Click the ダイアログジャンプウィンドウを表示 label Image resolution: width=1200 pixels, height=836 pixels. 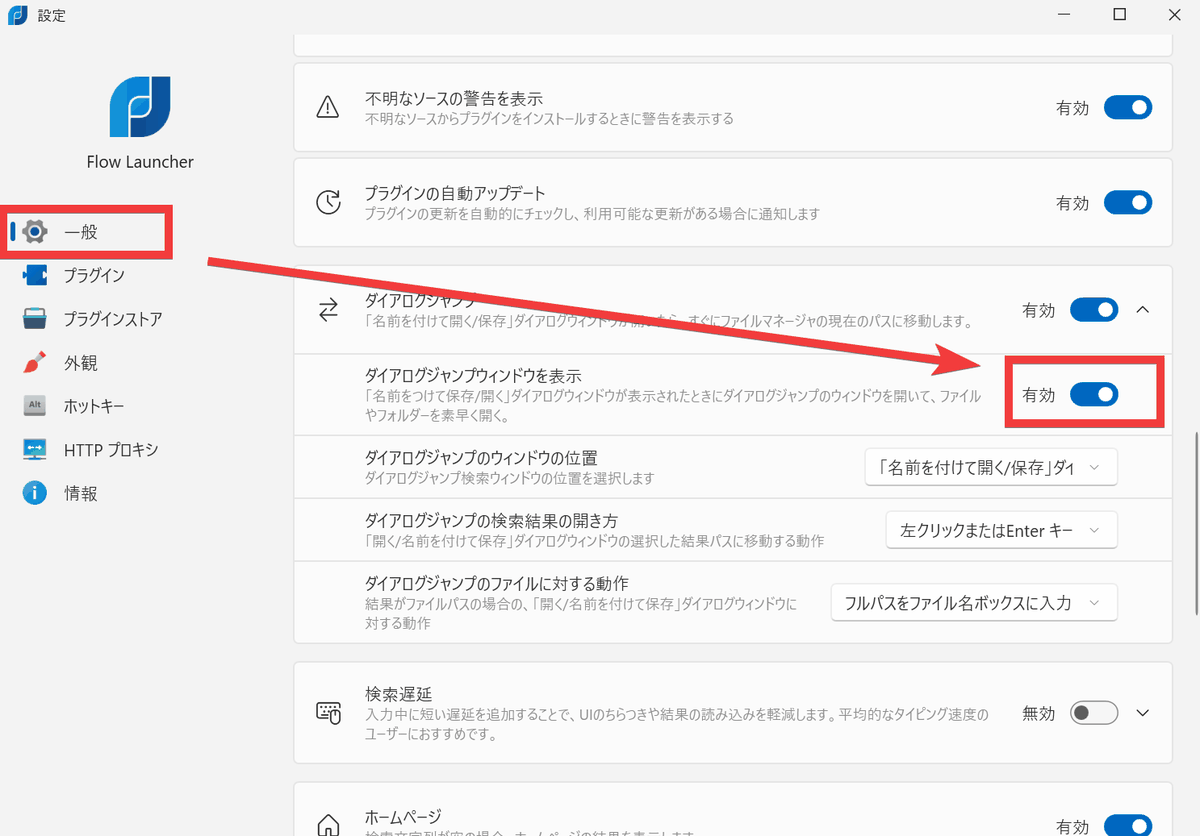pos(473,376)
